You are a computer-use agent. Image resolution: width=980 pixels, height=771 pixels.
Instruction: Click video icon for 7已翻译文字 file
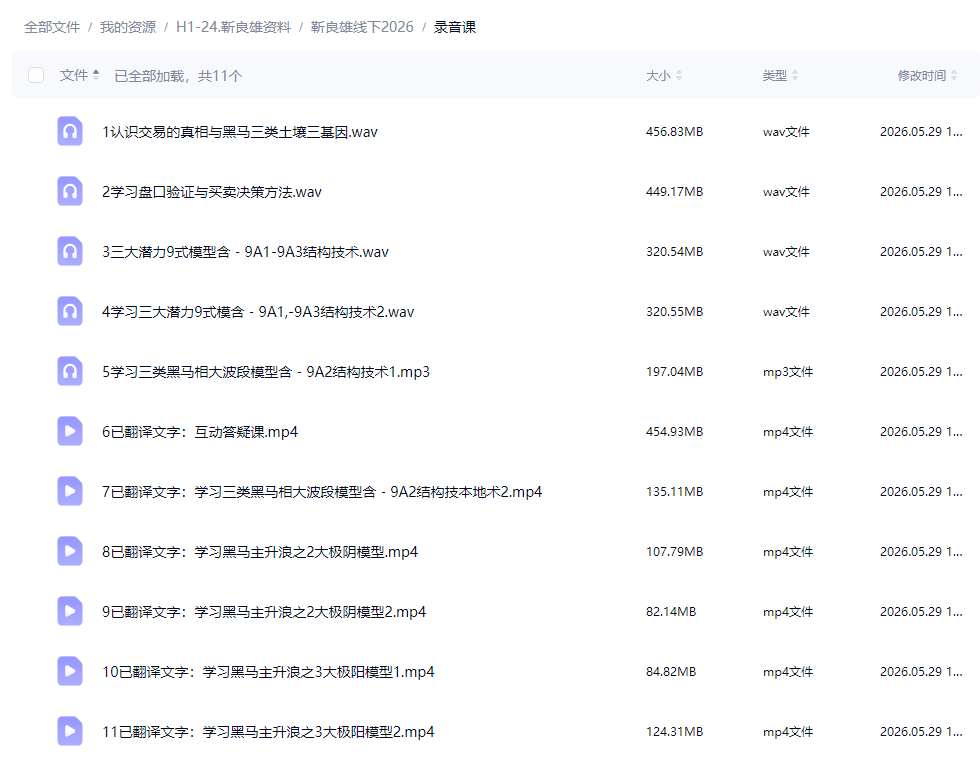pyautogui.click(x=70, y=491)
